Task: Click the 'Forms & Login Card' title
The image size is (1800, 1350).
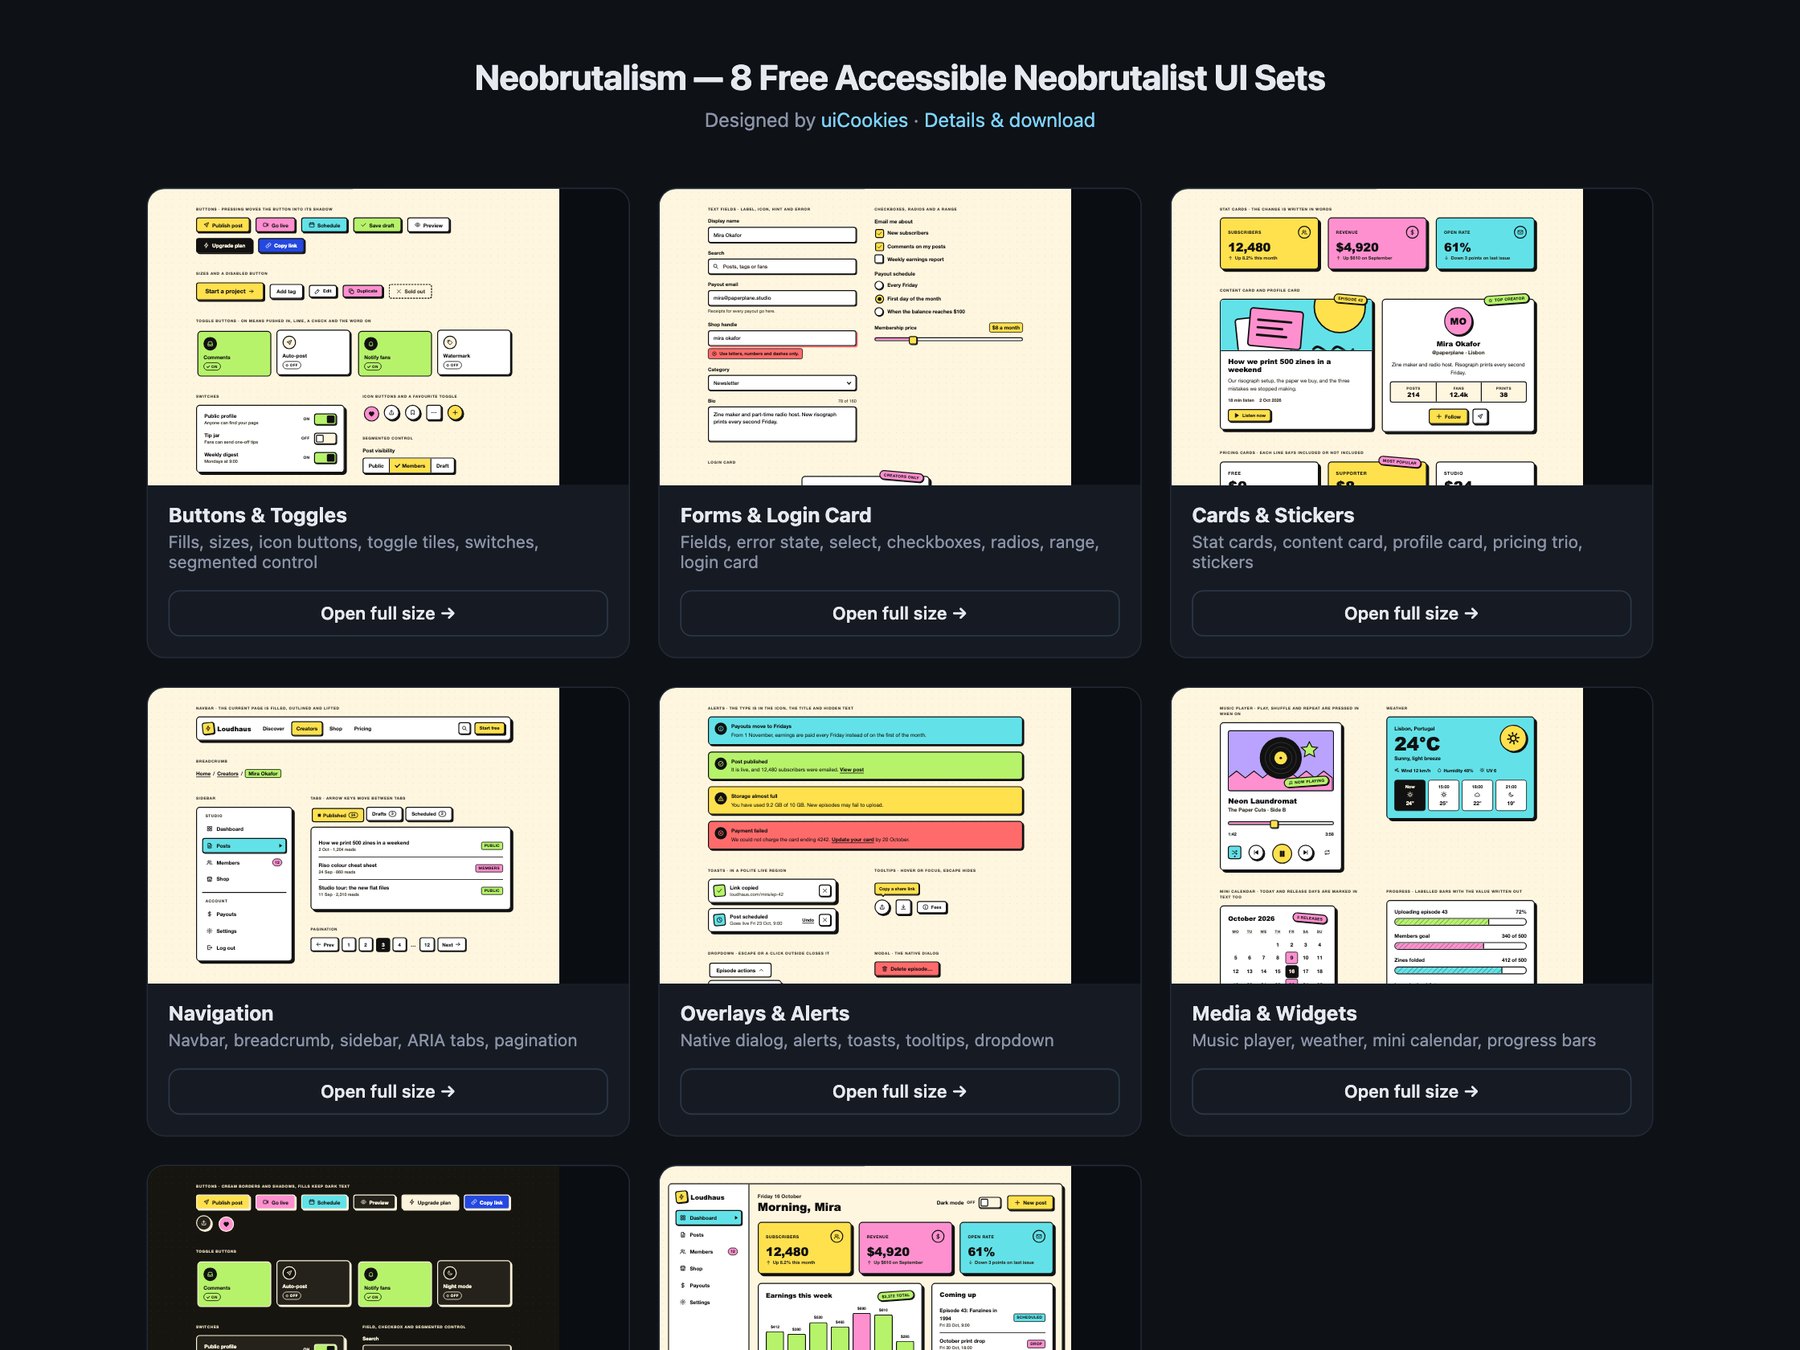Action: click(x=776, y=515)
